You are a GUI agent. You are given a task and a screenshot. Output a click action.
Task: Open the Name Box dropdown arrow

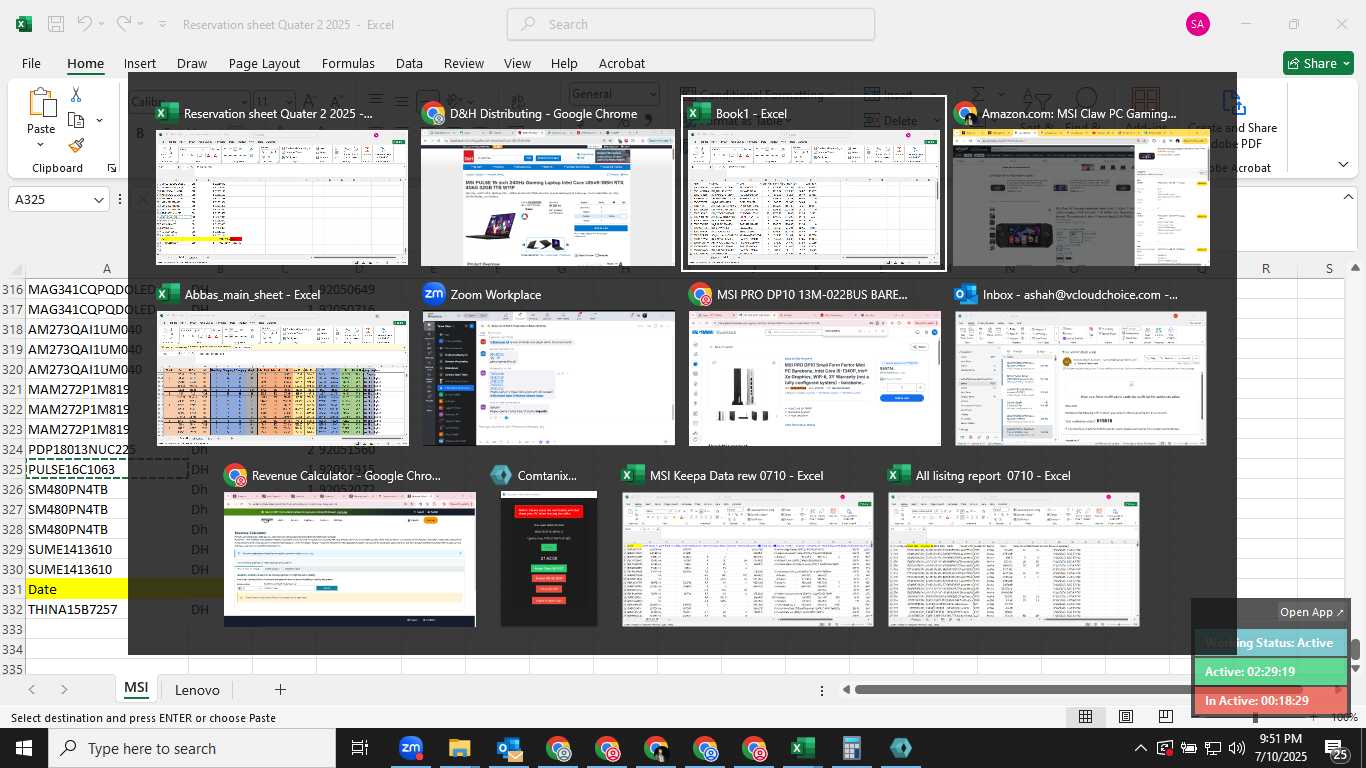[x=99, y=200]
